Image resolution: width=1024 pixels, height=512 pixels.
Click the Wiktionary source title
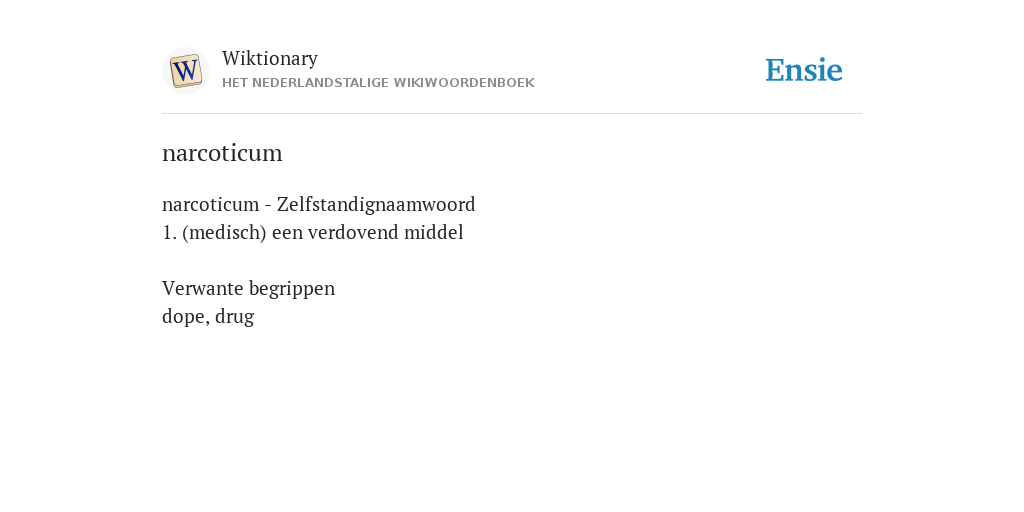tap(270, 58)
